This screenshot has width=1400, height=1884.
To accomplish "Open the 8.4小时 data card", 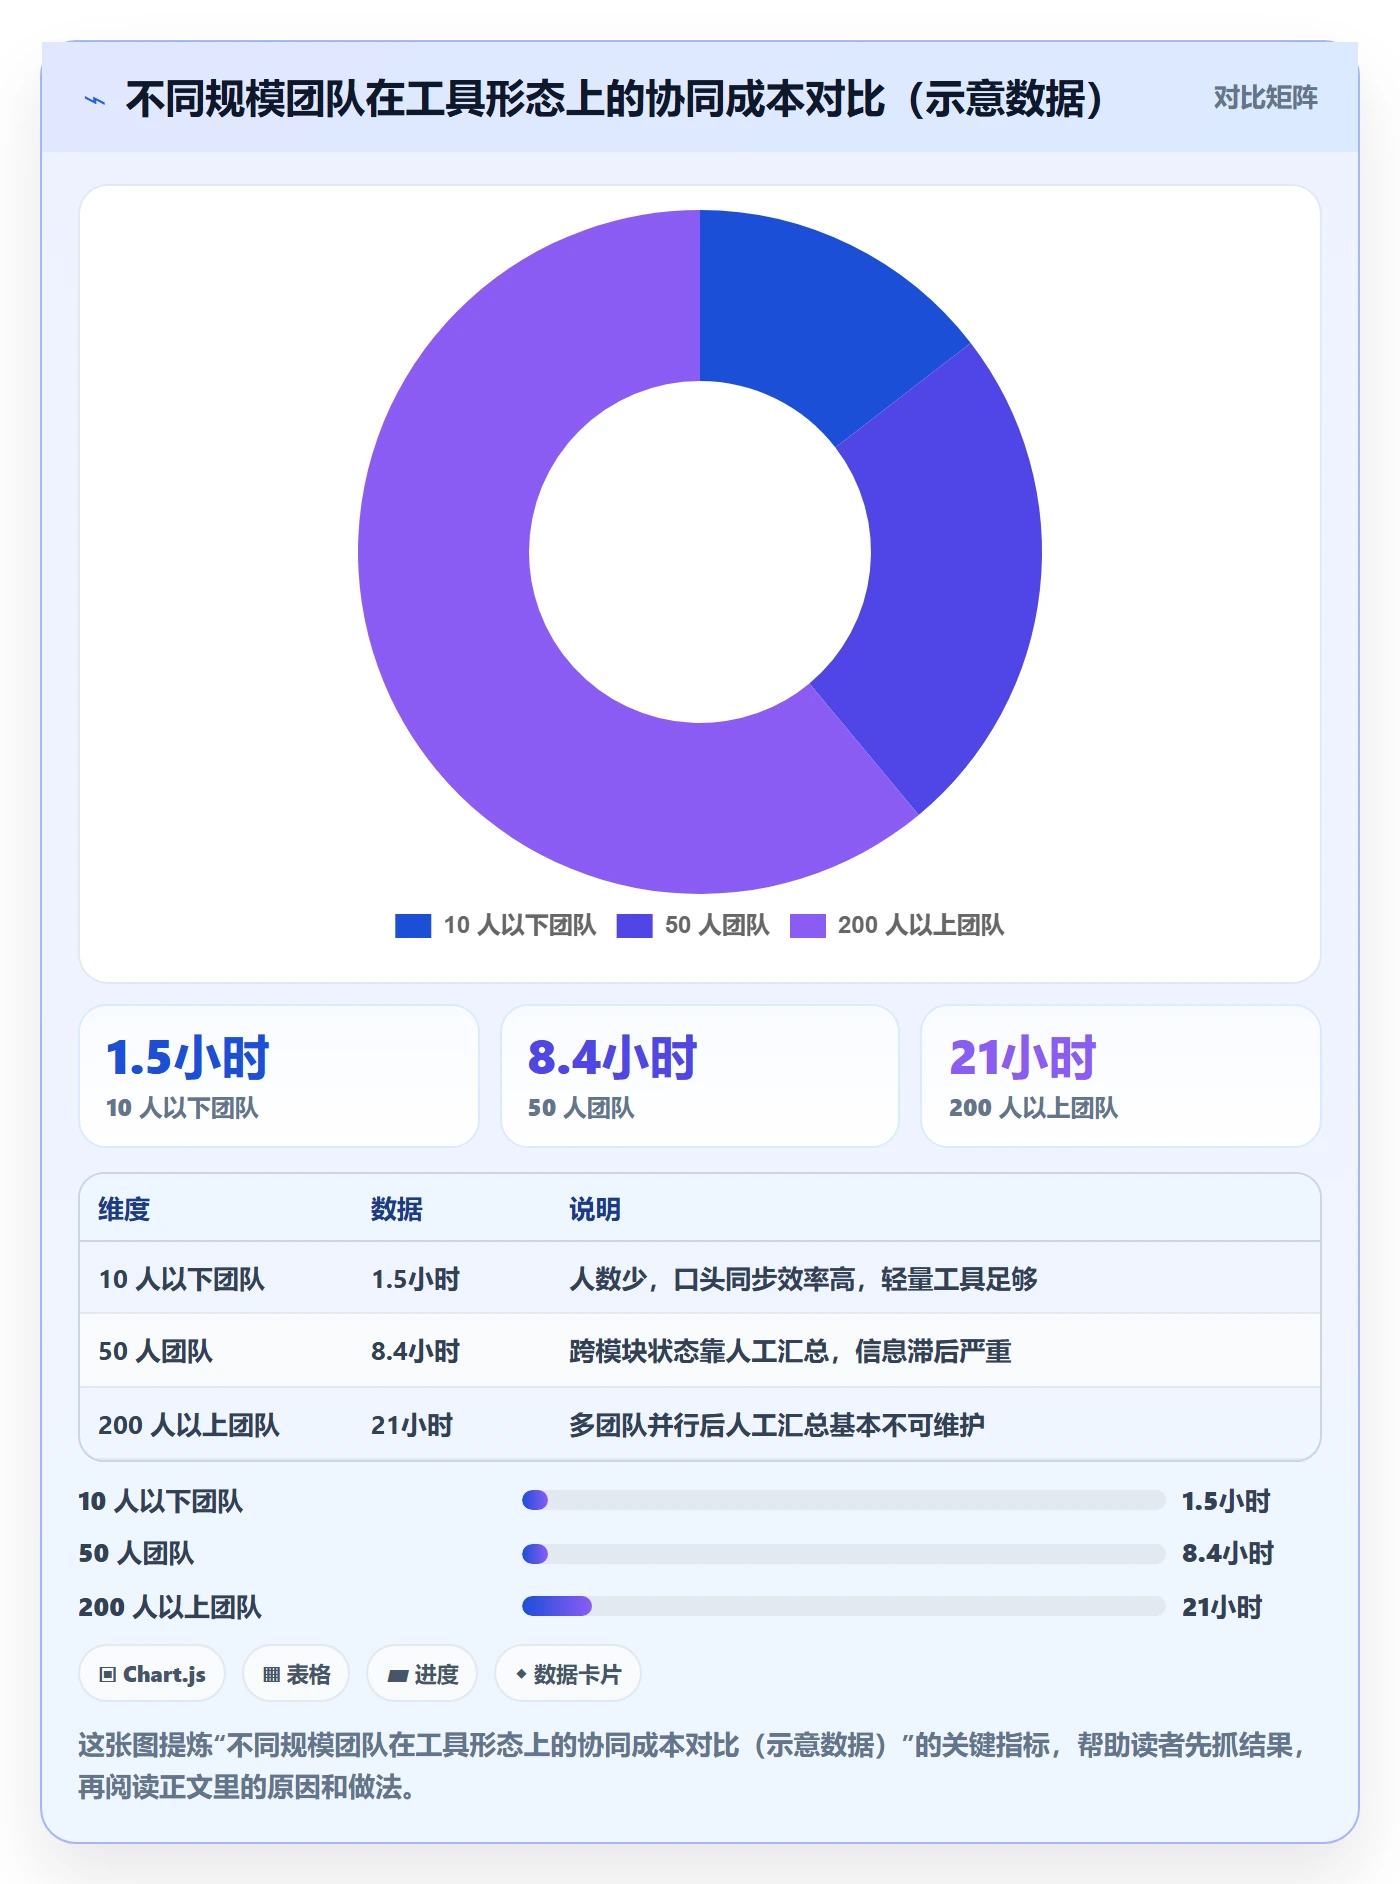I will point(700,1076).
